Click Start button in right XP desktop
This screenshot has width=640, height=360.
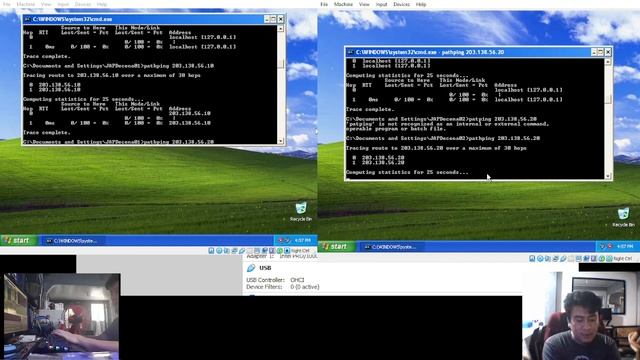[337, 247]
